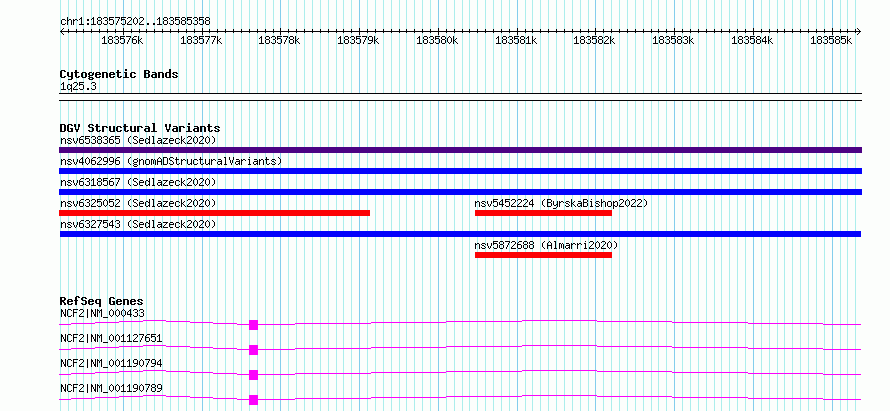
Task: Open the nsv6327543 (Sedlazeck2020) label
Action: click(x=138, y=224)
